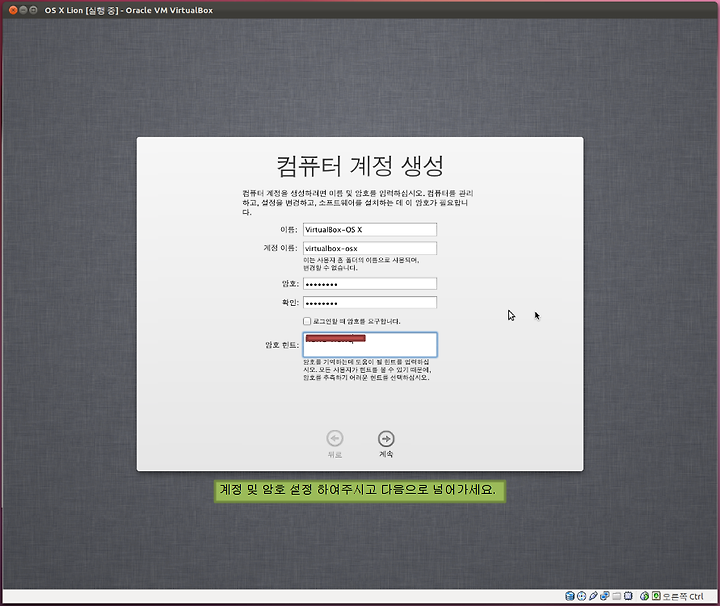Click the 계속 continue arrow button
The width and height of the screenshot is (720, 606).
[386, 439]
